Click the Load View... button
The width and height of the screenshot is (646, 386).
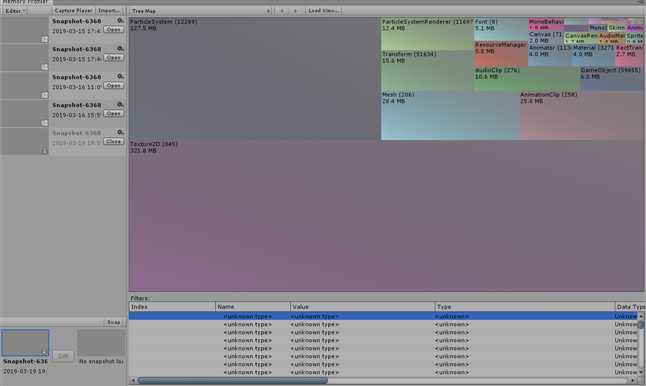tap(323, 11)
